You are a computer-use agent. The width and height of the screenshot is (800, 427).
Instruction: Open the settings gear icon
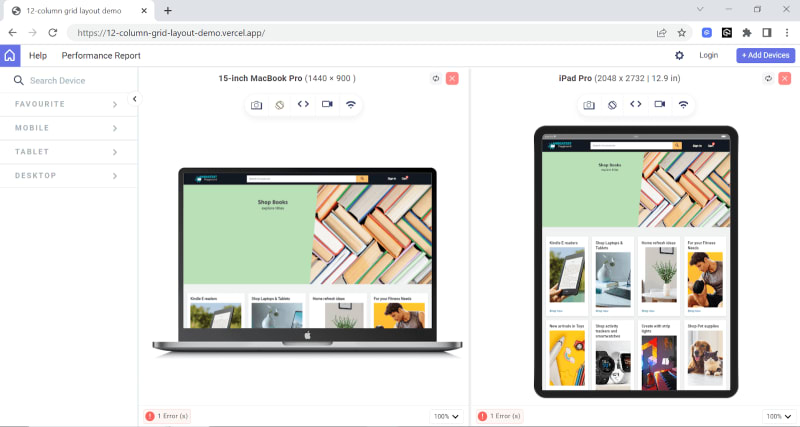click(679, 55)
